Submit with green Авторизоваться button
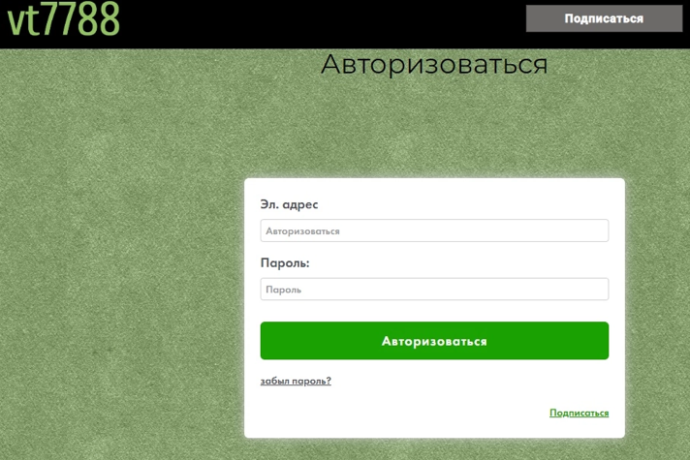Viewport: 690px width, 460px height. (434, 341)
